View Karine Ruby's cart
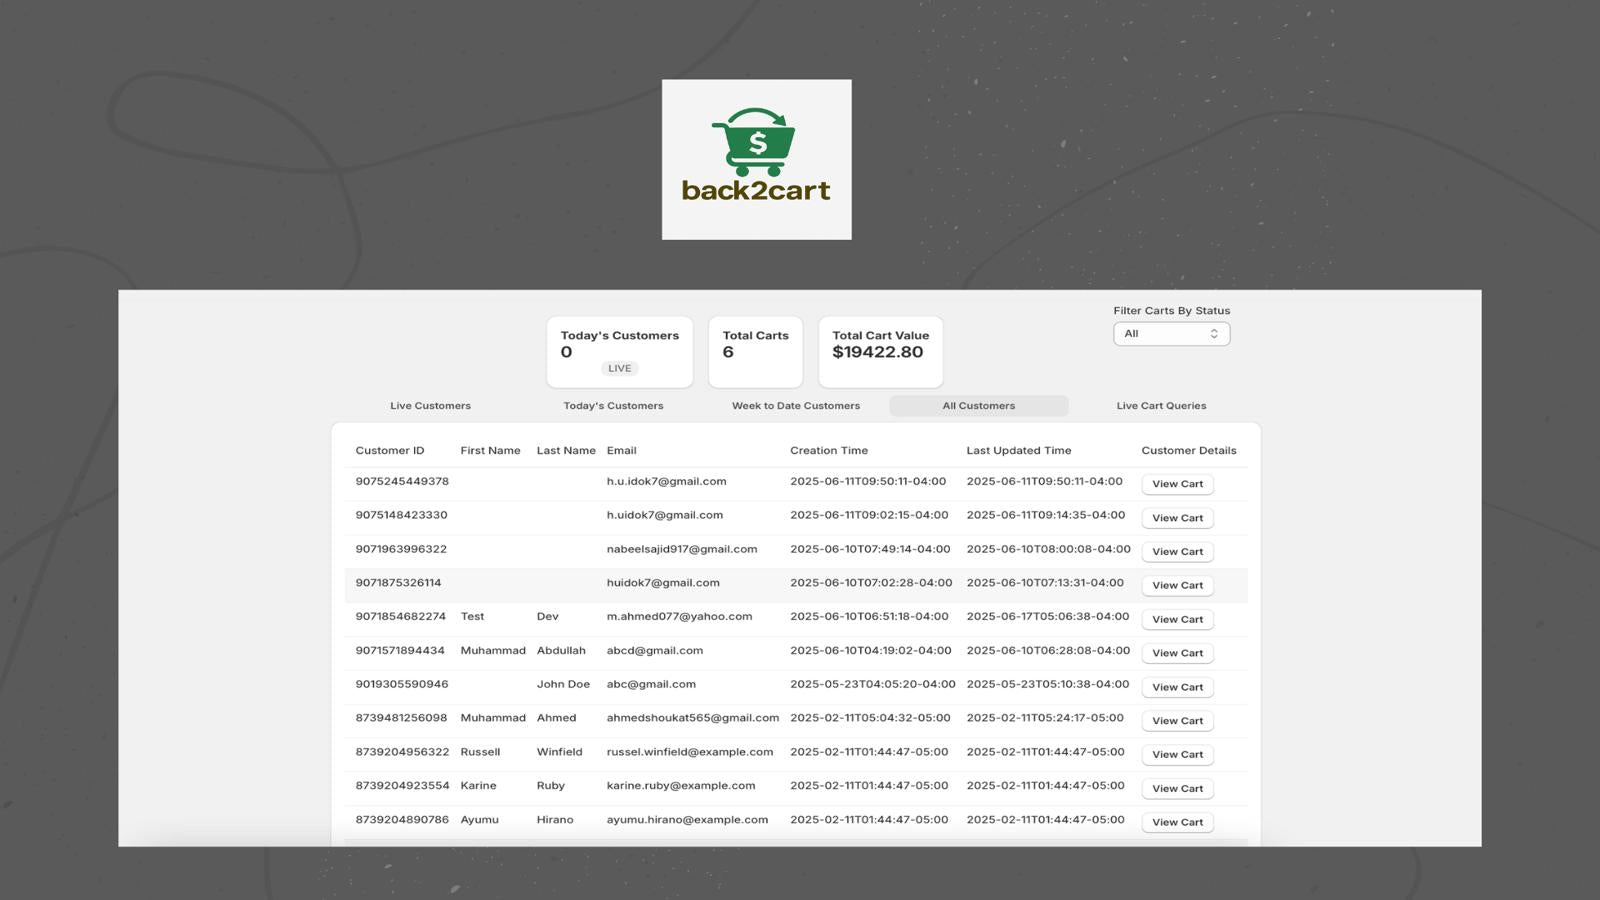 click(1177, 789)
